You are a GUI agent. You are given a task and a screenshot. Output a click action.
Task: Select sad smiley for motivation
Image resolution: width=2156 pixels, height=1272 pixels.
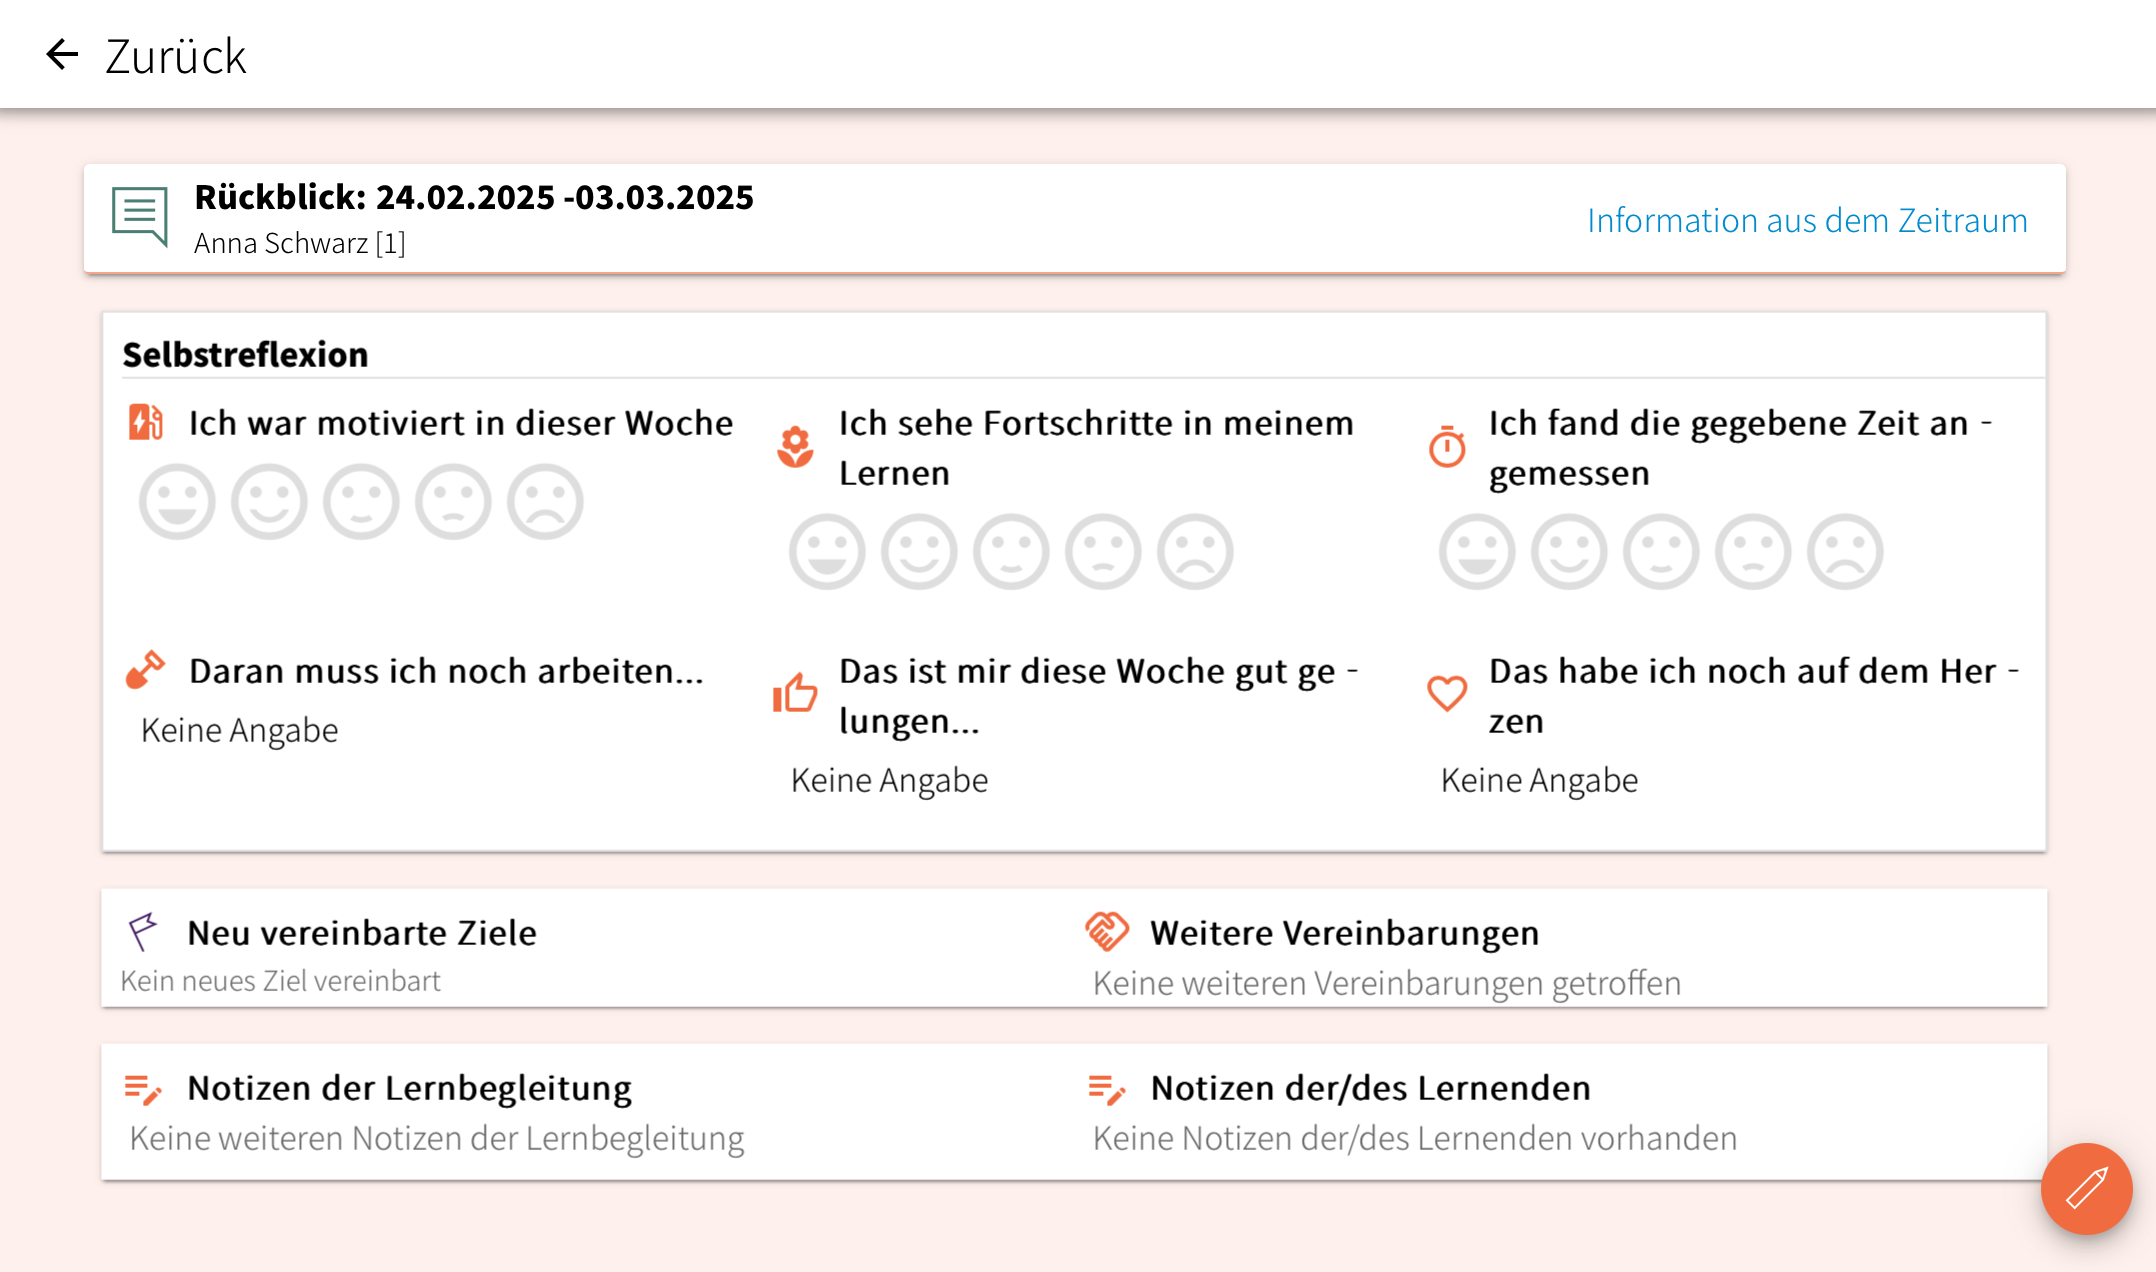545,502
